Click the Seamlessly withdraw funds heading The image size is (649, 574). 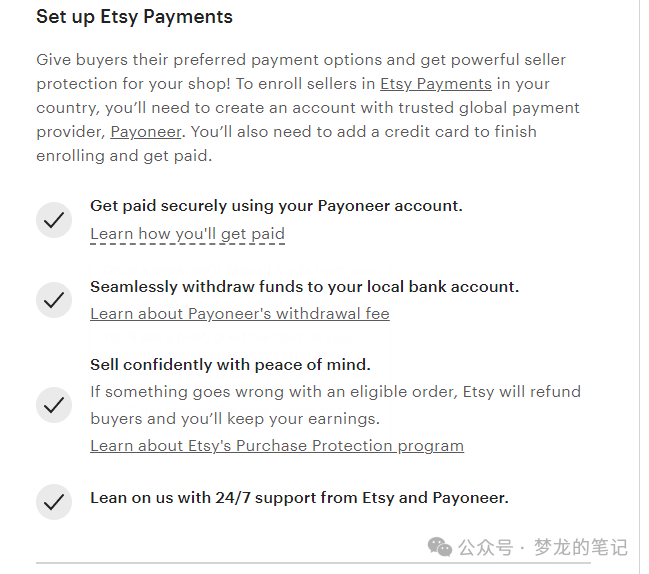pyautogui.click(x=305, y=287)
